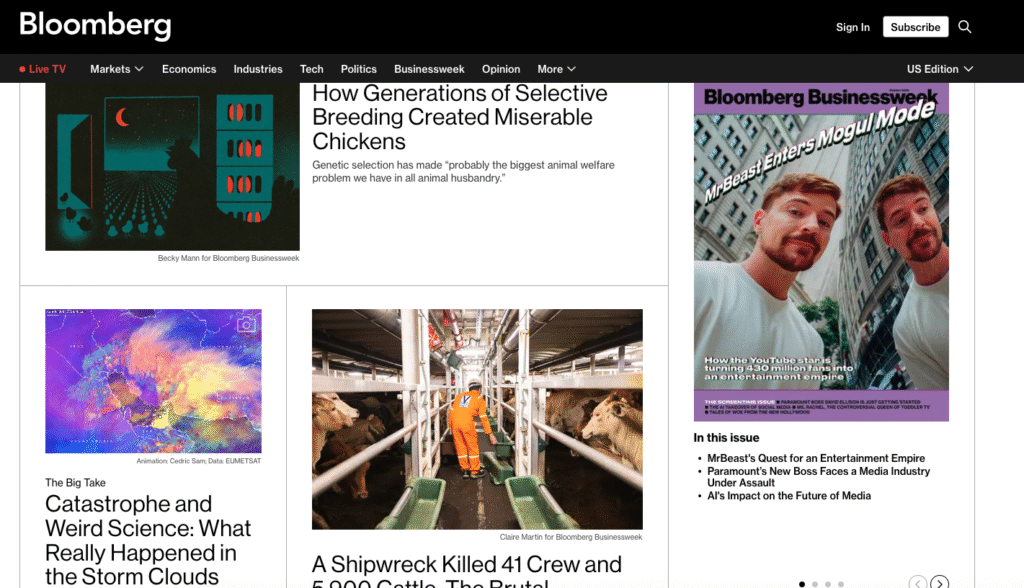The height and width of the screenshot is (588, 1024).
Task: Open the Economics section
Action: tap(189, 69)
